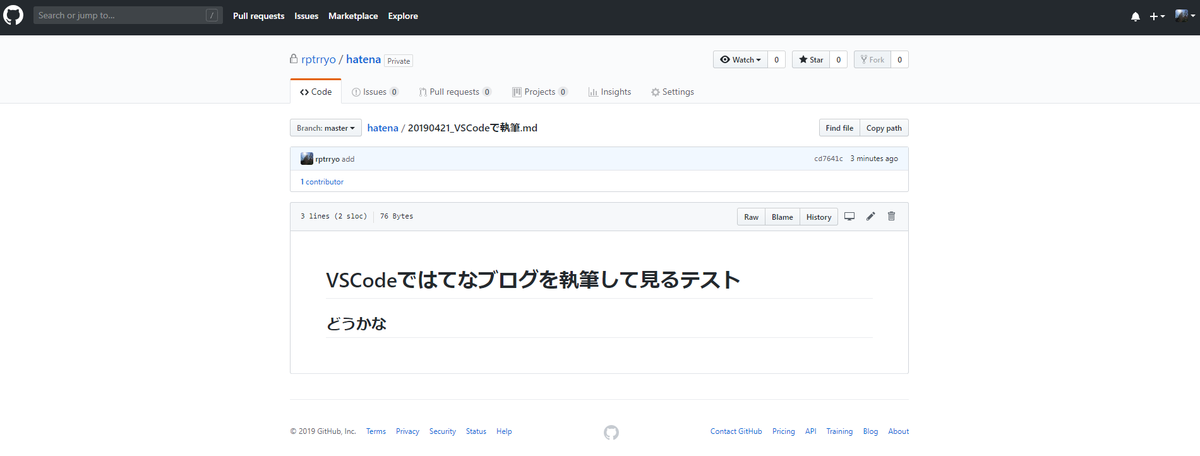Open the file History
Image resolution: width=1200 pixels, height=456 pixels.
[x=818, y=217]
